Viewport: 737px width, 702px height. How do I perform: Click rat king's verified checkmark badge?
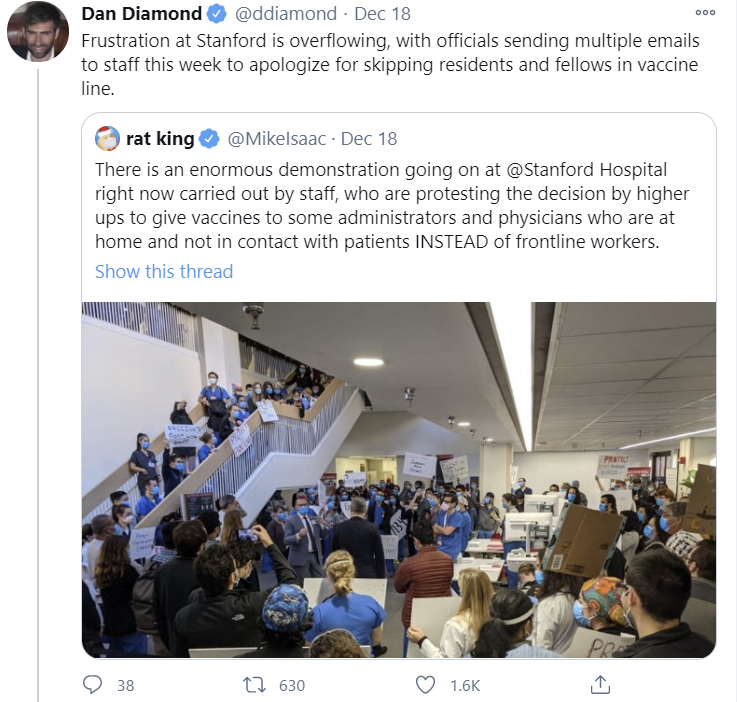click(x=209, y=139)
